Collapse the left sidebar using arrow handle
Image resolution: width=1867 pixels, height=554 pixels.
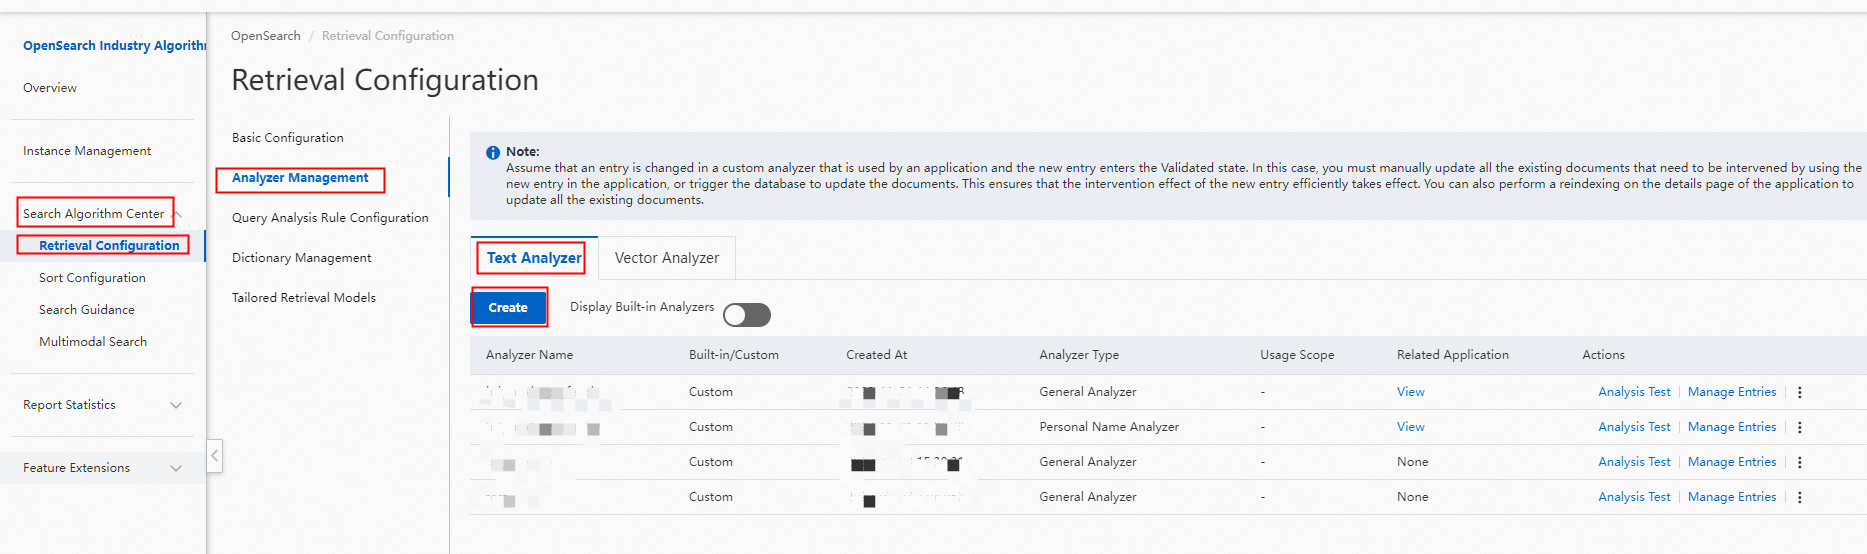point(214,456)
